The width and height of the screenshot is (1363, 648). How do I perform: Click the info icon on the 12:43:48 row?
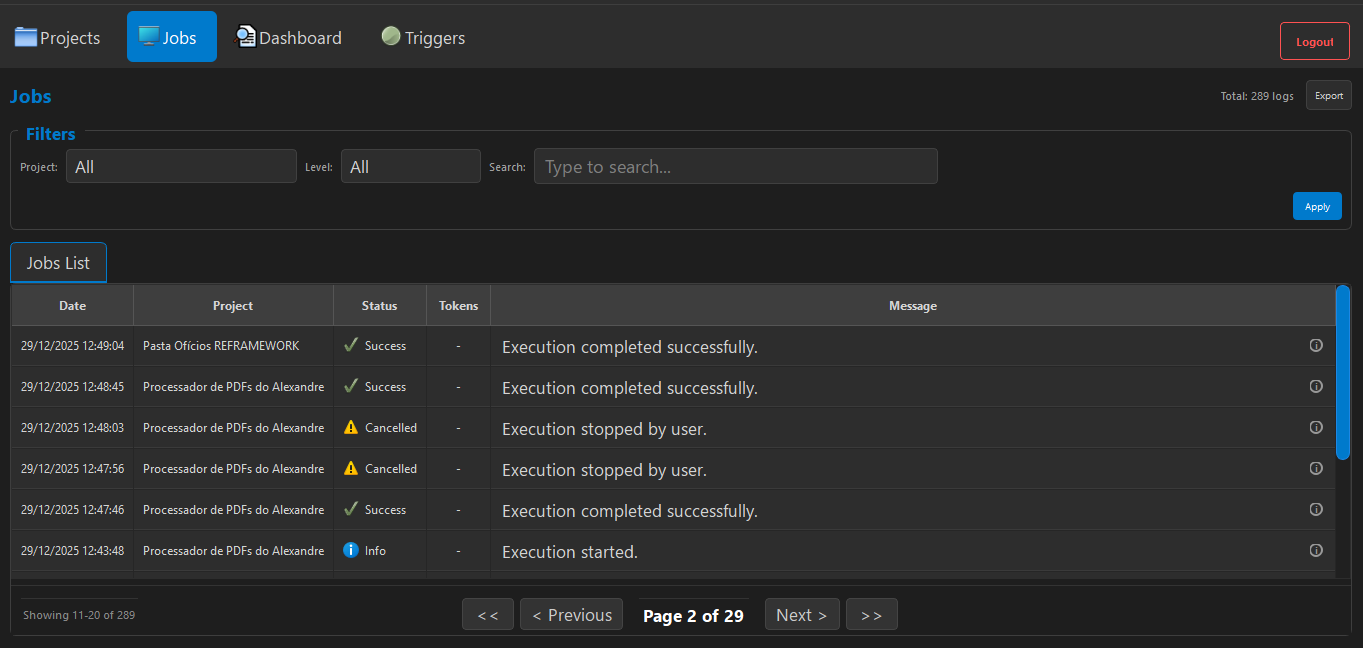tap(1316, 550)
